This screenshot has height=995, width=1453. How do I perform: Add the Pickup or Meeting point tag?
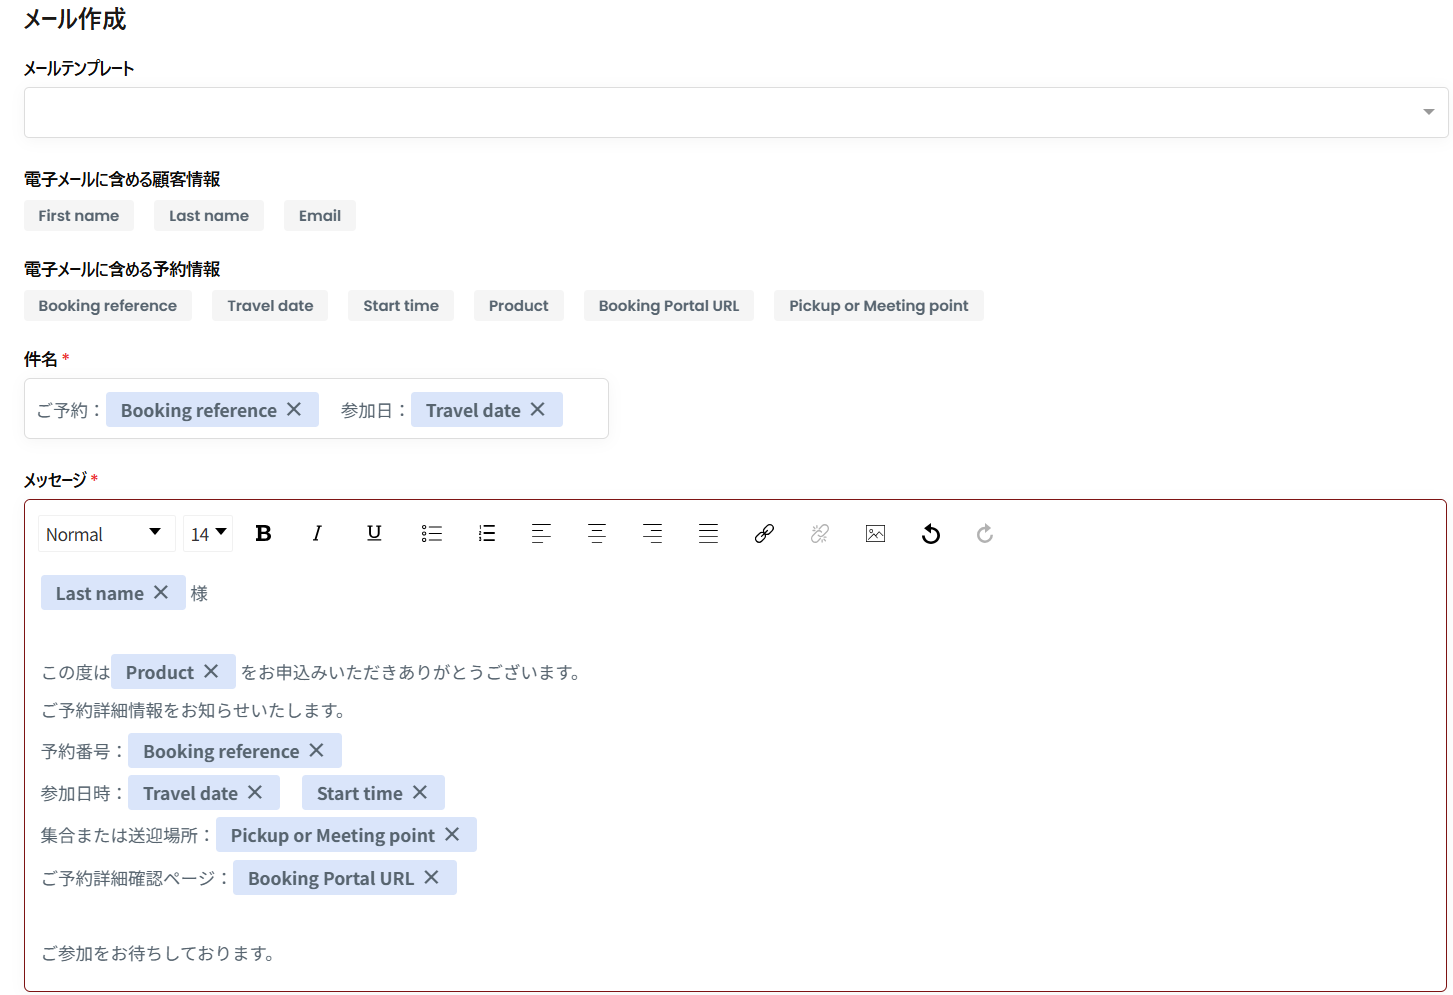878,306
